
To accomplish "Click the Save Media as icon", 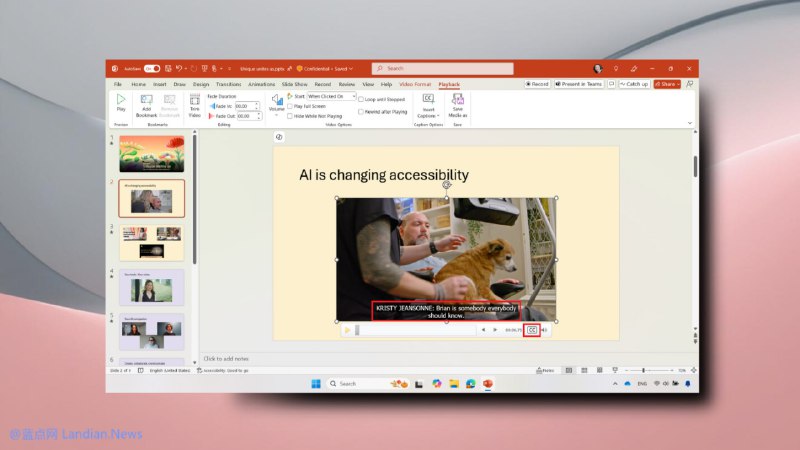I will [458, 99].
